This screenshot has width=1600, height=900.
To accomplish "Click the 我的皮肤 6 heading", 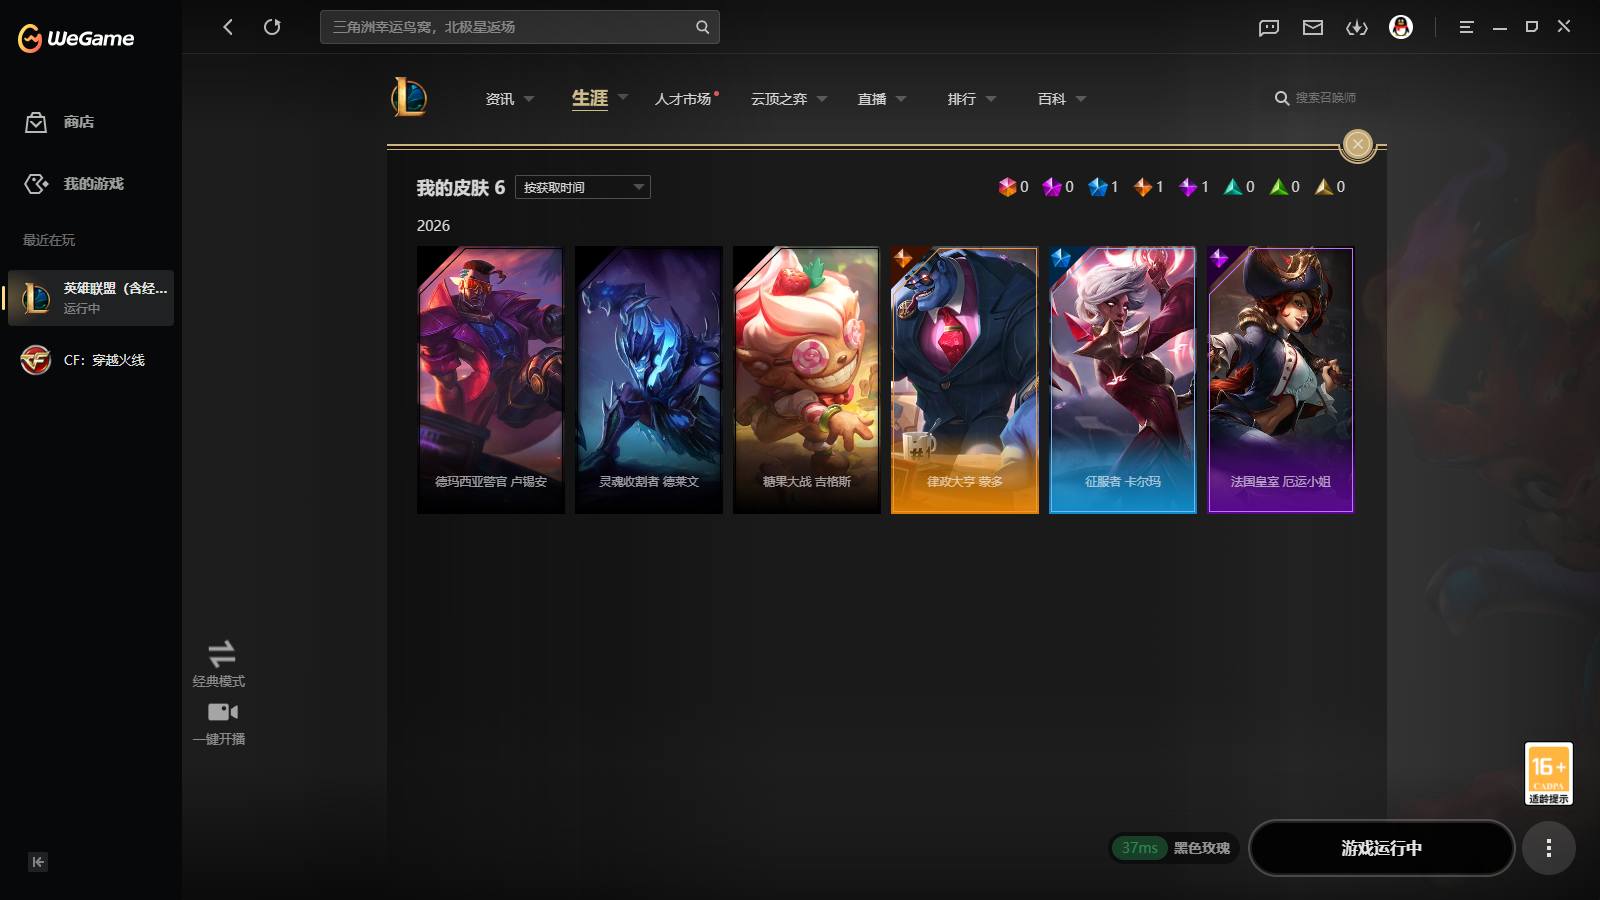I will point(461,188).
